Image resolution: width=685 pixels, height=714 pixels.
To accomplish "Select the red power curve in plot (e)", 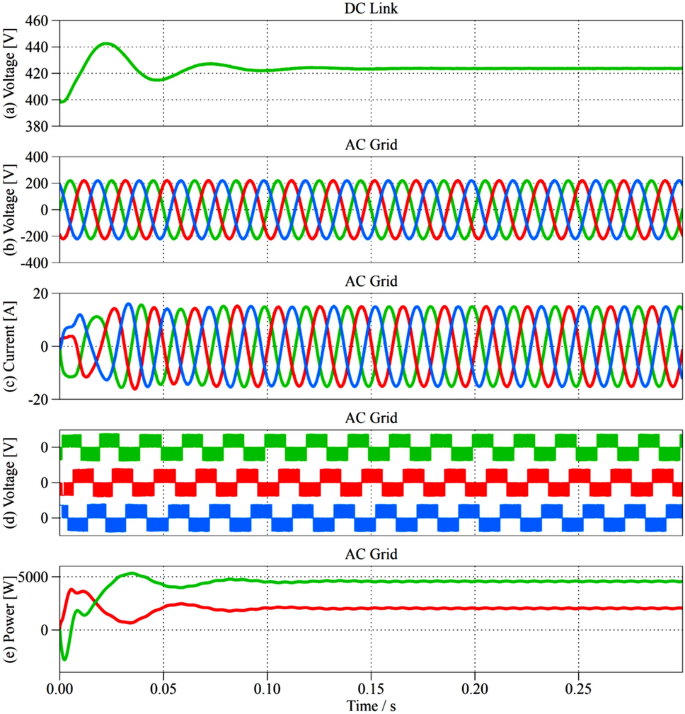I will 400,608.
